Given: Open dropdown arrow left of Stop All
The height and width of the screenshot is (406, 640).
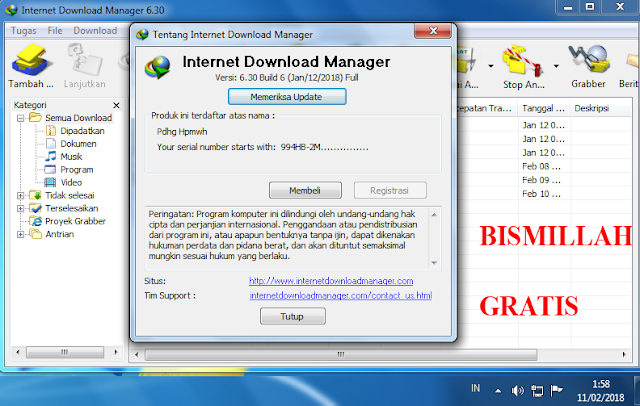Looking at the screenshot, I should point(490,65).
